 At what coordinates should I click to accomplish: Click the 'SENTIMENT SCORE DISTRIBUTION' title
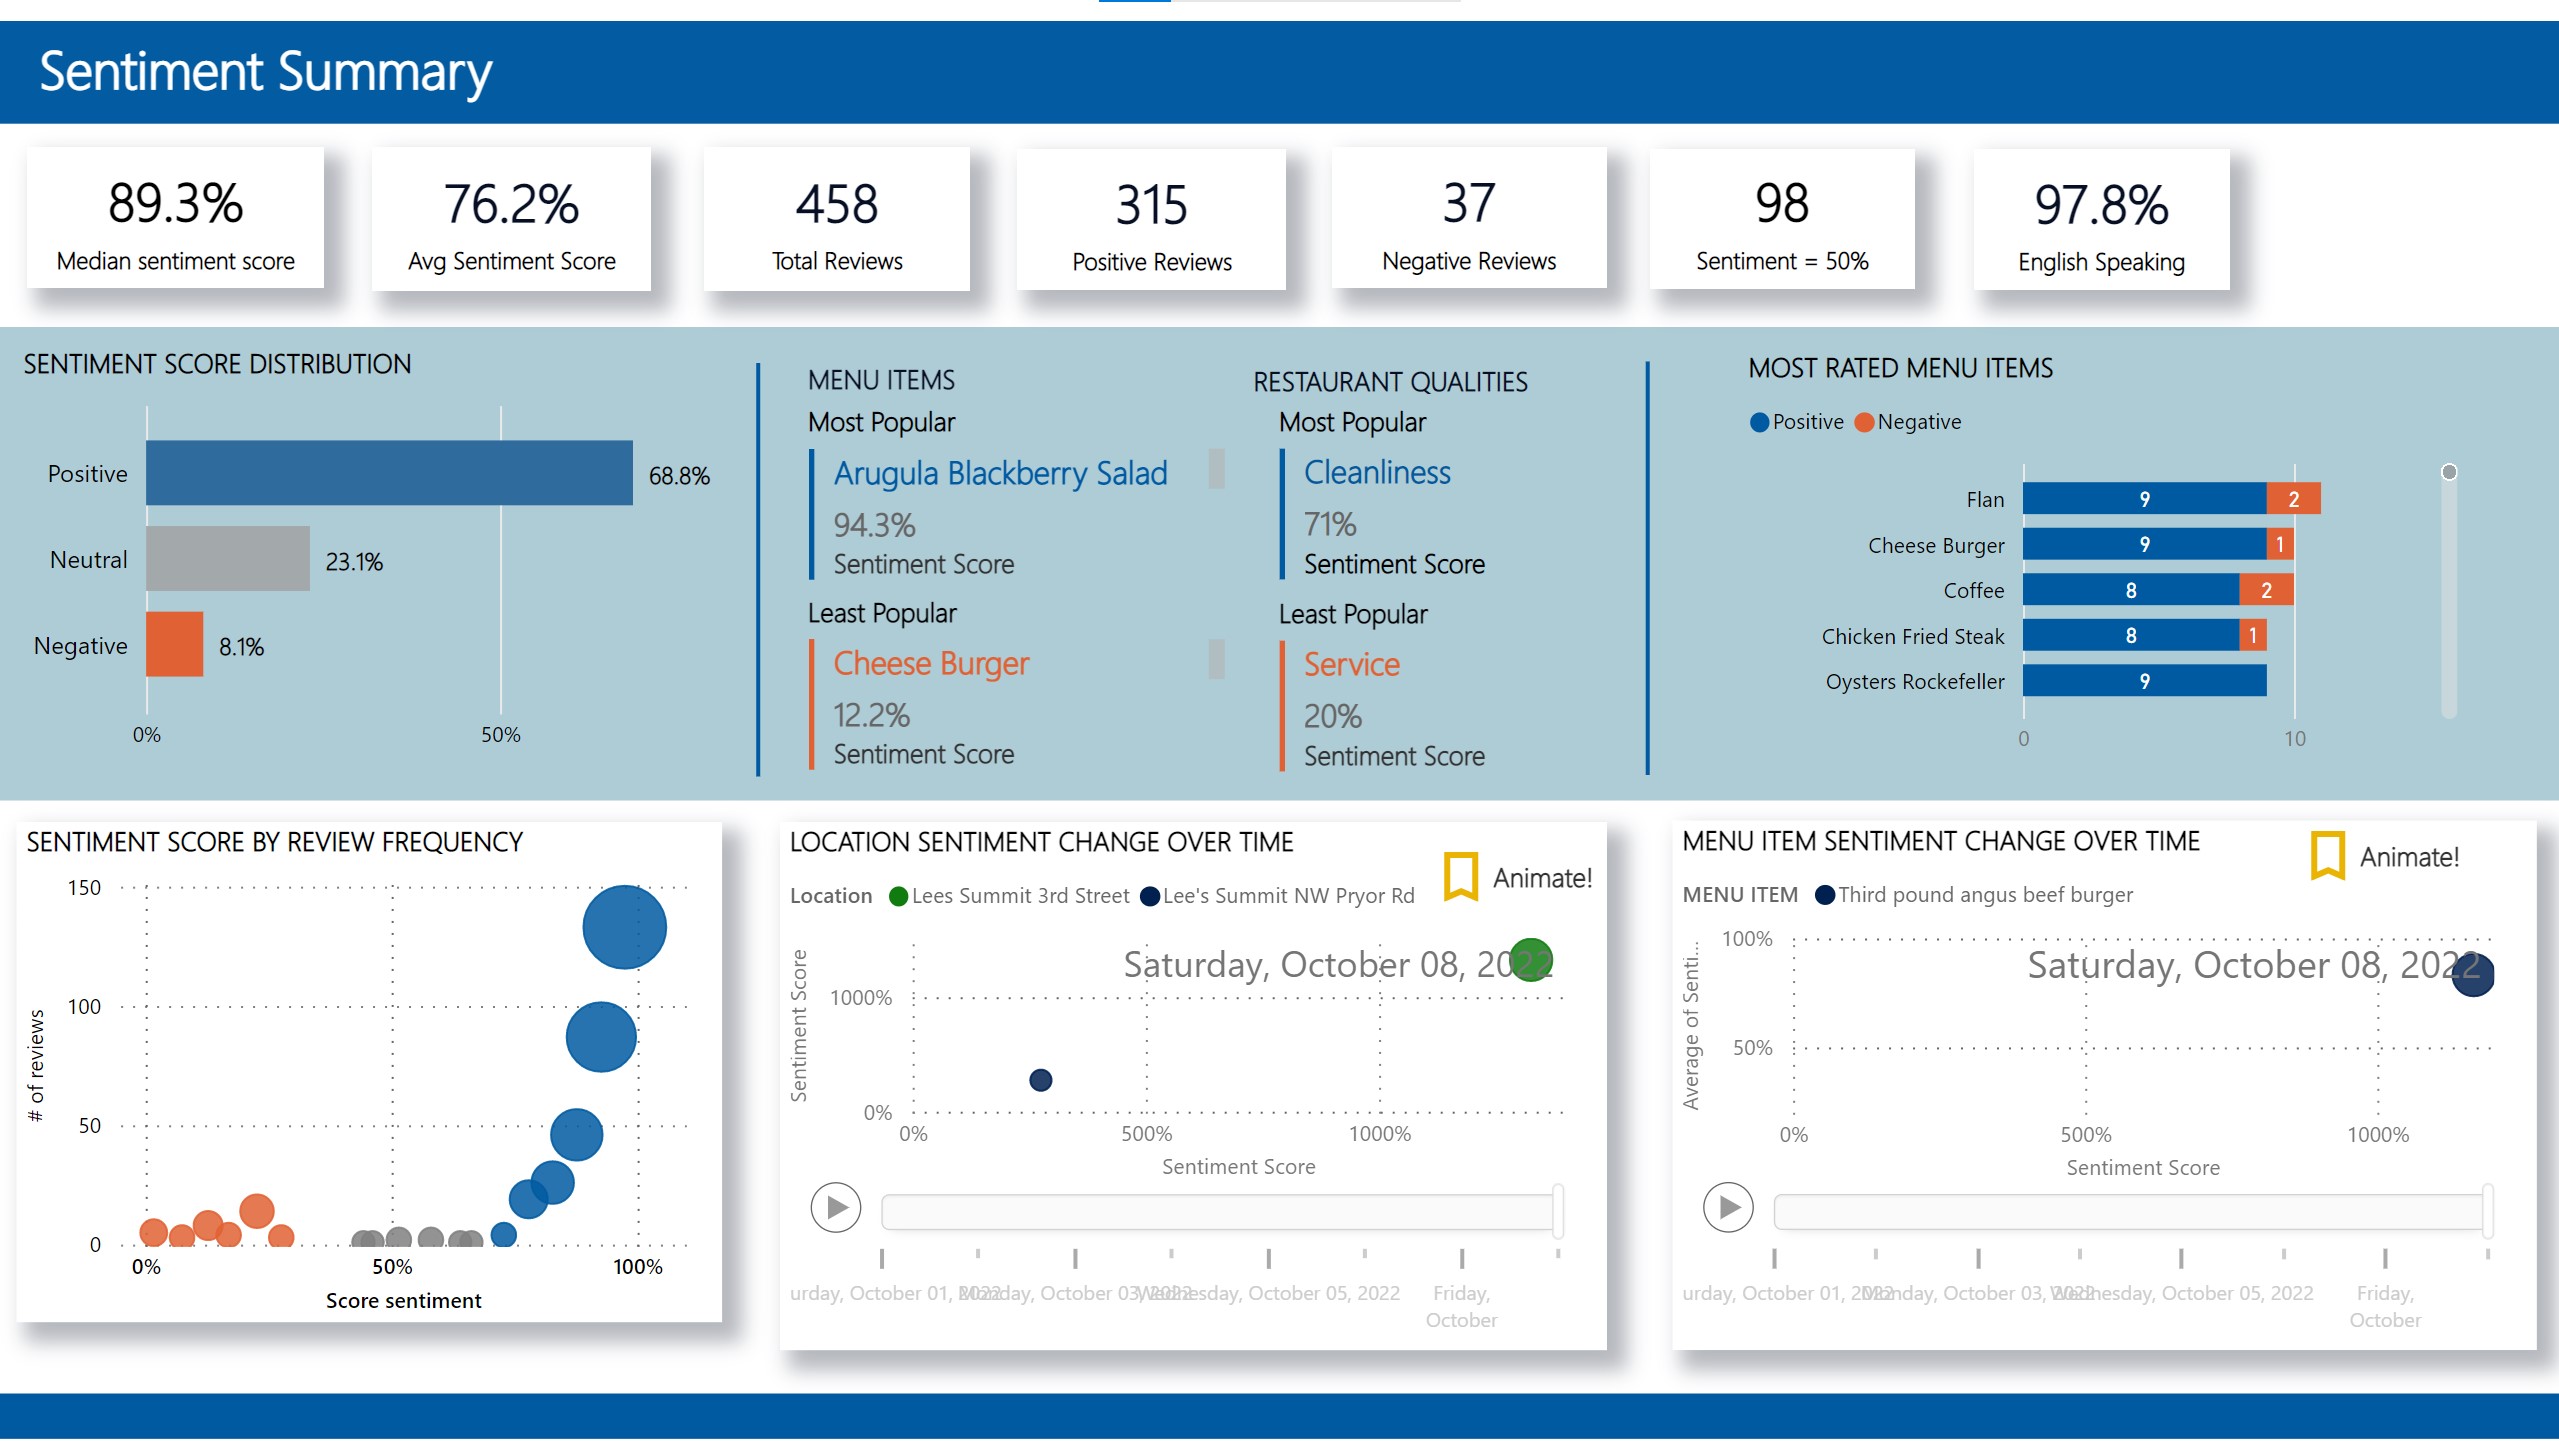[x=217, y=364]
